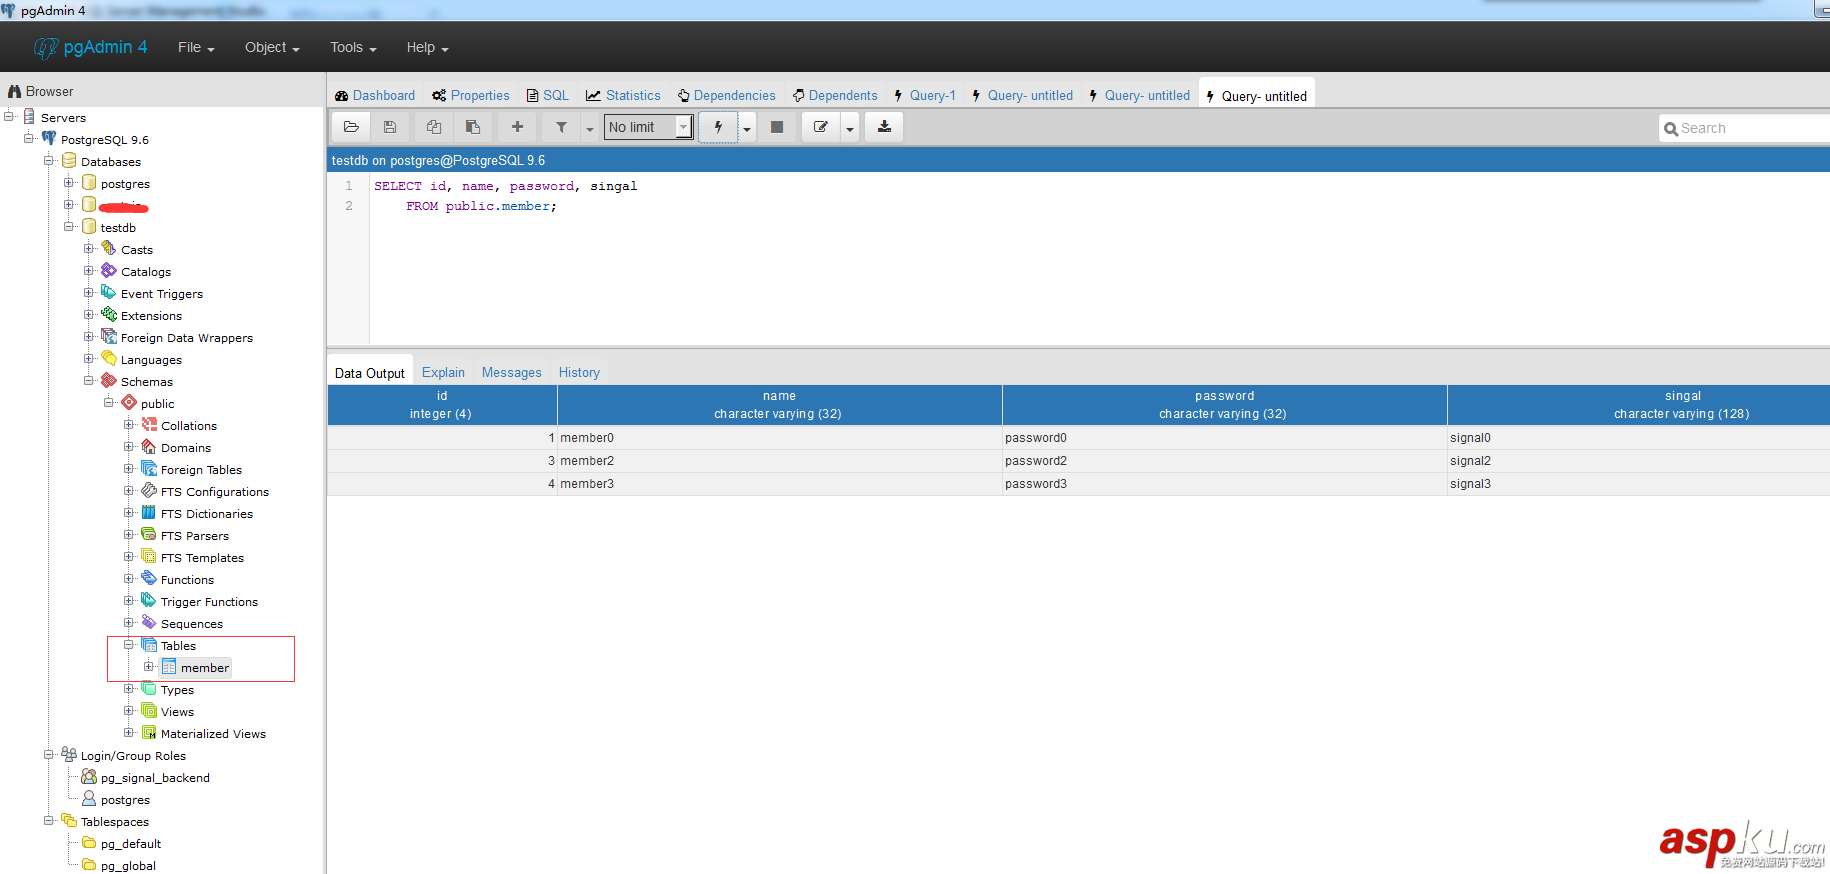The image size is (1830, 874).
Task: Click the Functions node icon
Action: [149, 579]
